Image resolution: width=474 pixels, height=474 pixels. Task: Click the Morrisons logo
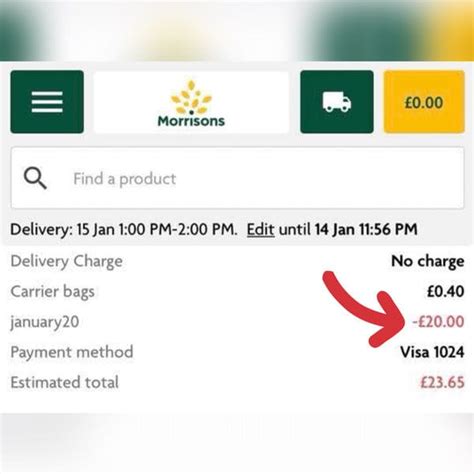click(x=191, y=102)
